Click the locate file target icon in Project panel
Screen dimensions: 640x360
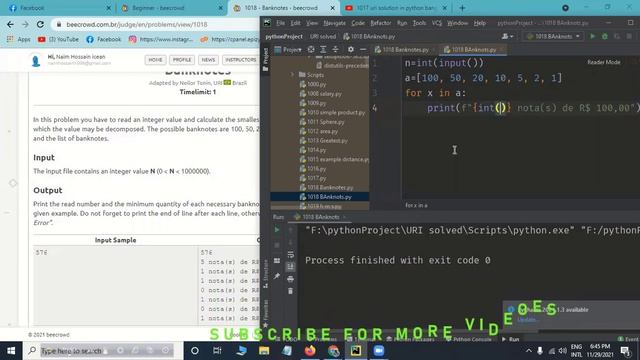[311, 49]
